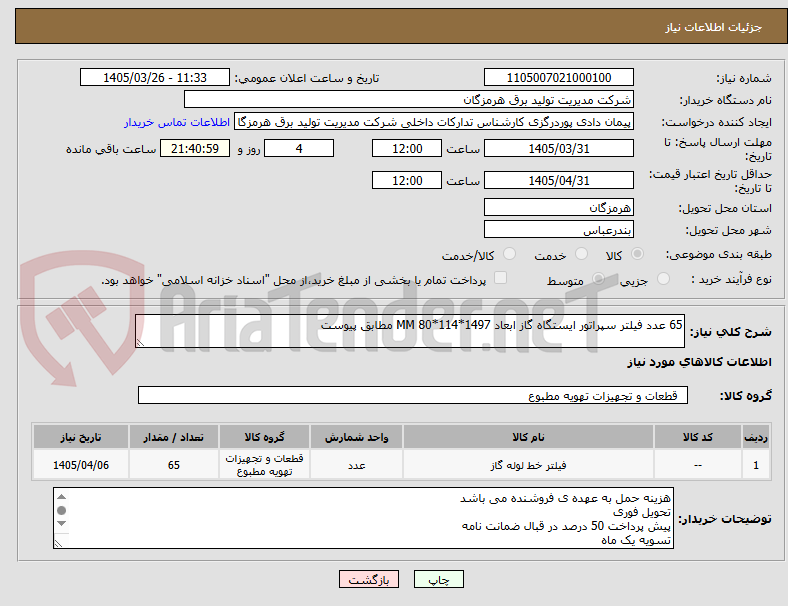The height and width of the screenshot is (606, 788).
Task: Click the نام کالا column header
Action: [x=528, y=437]
